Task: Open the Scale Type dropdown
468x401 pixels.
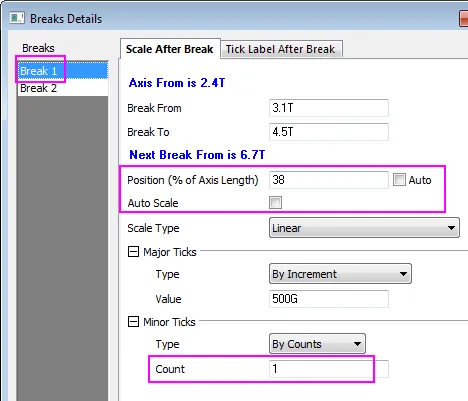Action: [364, 228]
